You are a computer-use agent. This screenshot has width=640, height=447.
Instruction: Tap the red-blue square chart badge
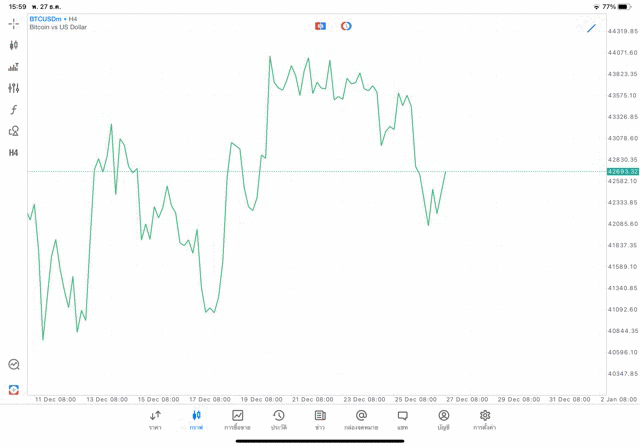pyautogui.click(x=320, y=26)
